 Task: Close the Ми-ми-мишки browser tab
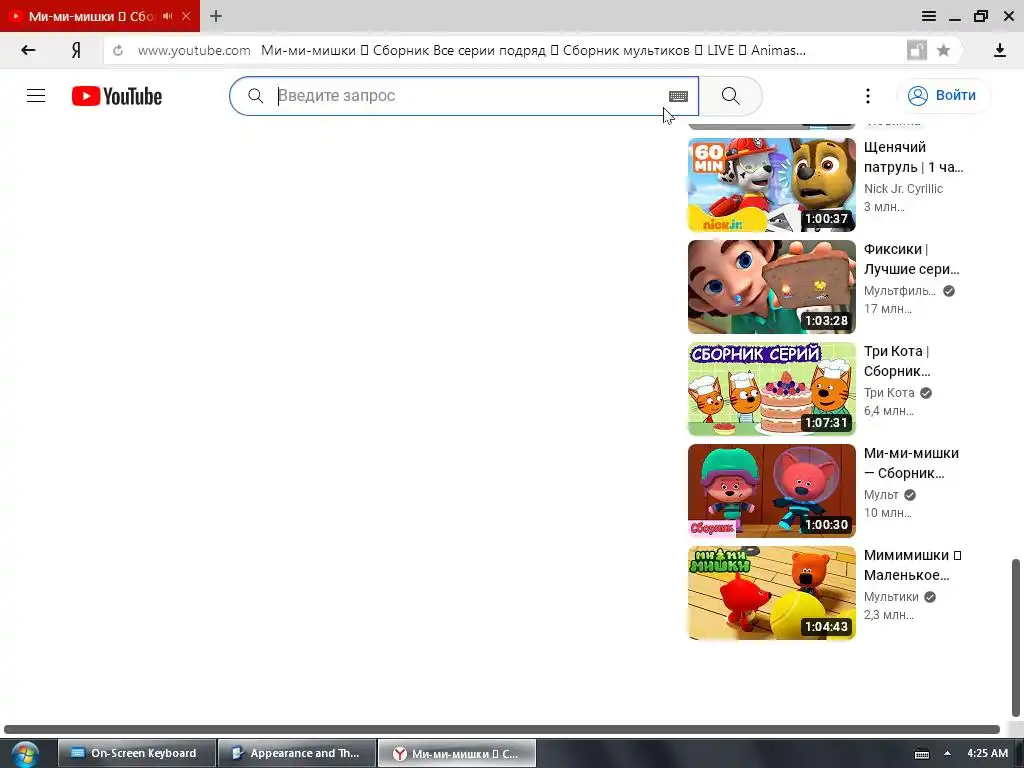pyautogui.click(x=186, y=16)
